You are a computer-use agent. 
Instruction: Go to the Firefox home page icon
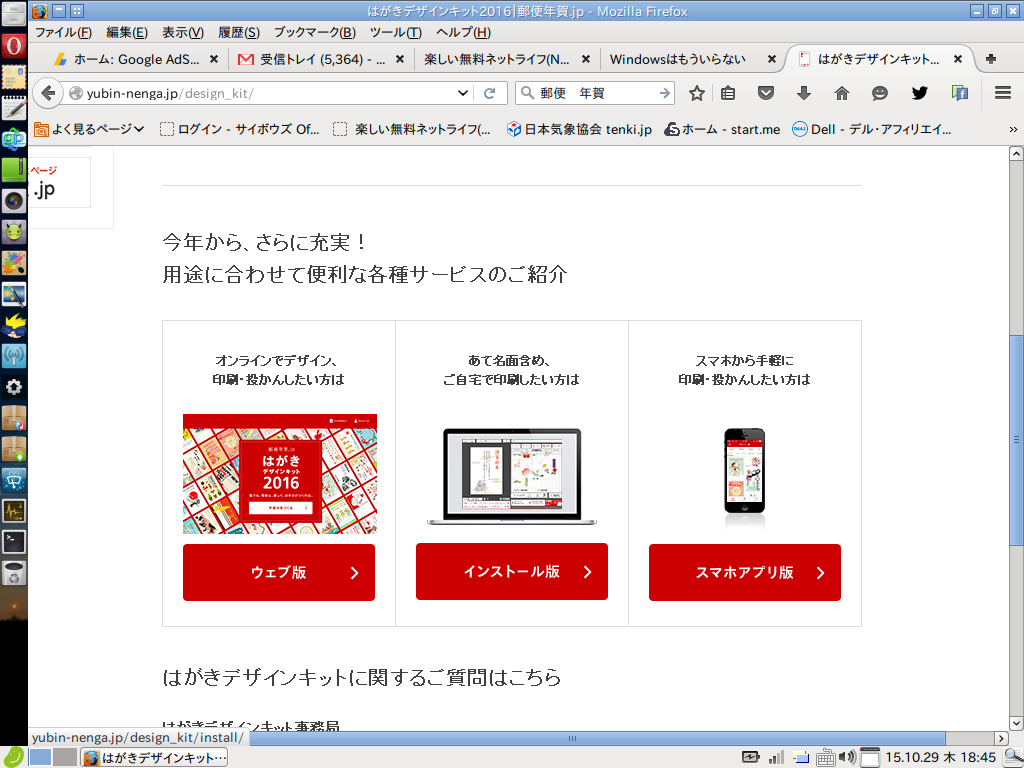842,93
